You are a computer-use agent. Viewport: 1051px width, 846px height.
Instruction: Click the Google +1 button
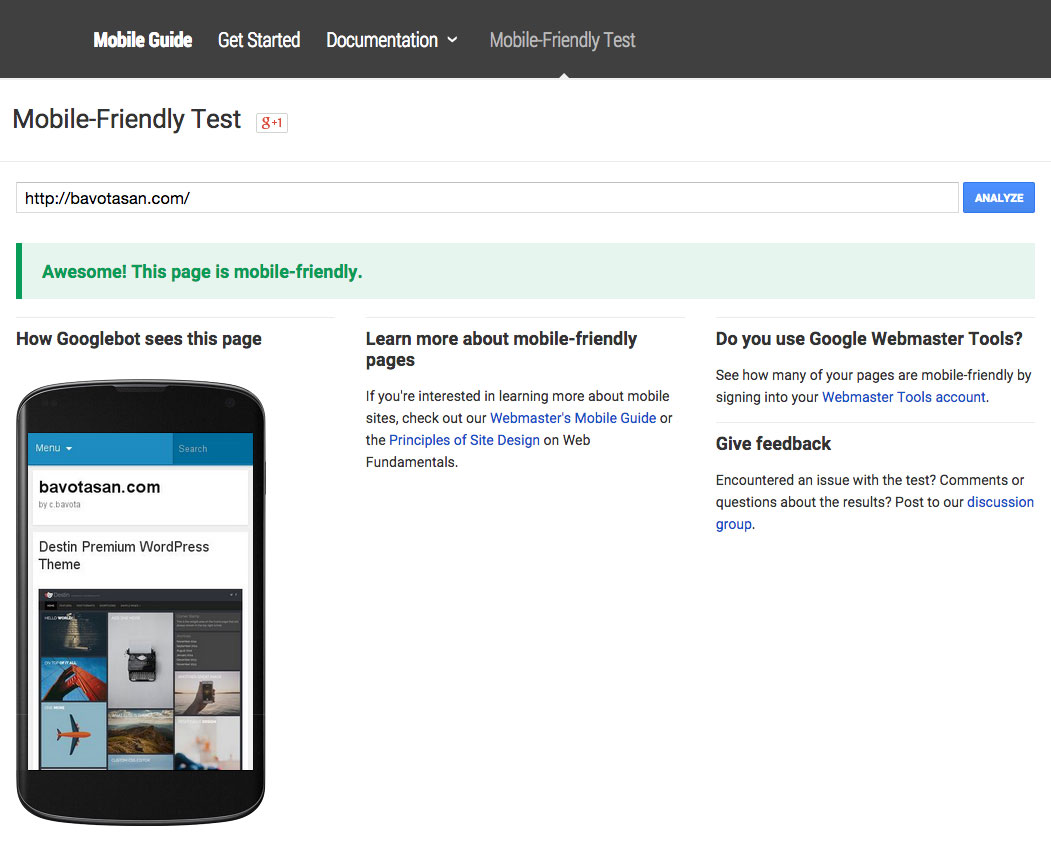(271, 123)
